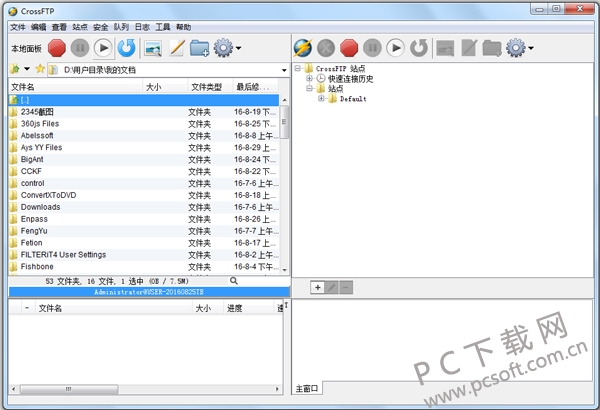Click the grey new folder icon in remote toolbar
This screenshot has width=600, height=410.
(x=492, y=48)
